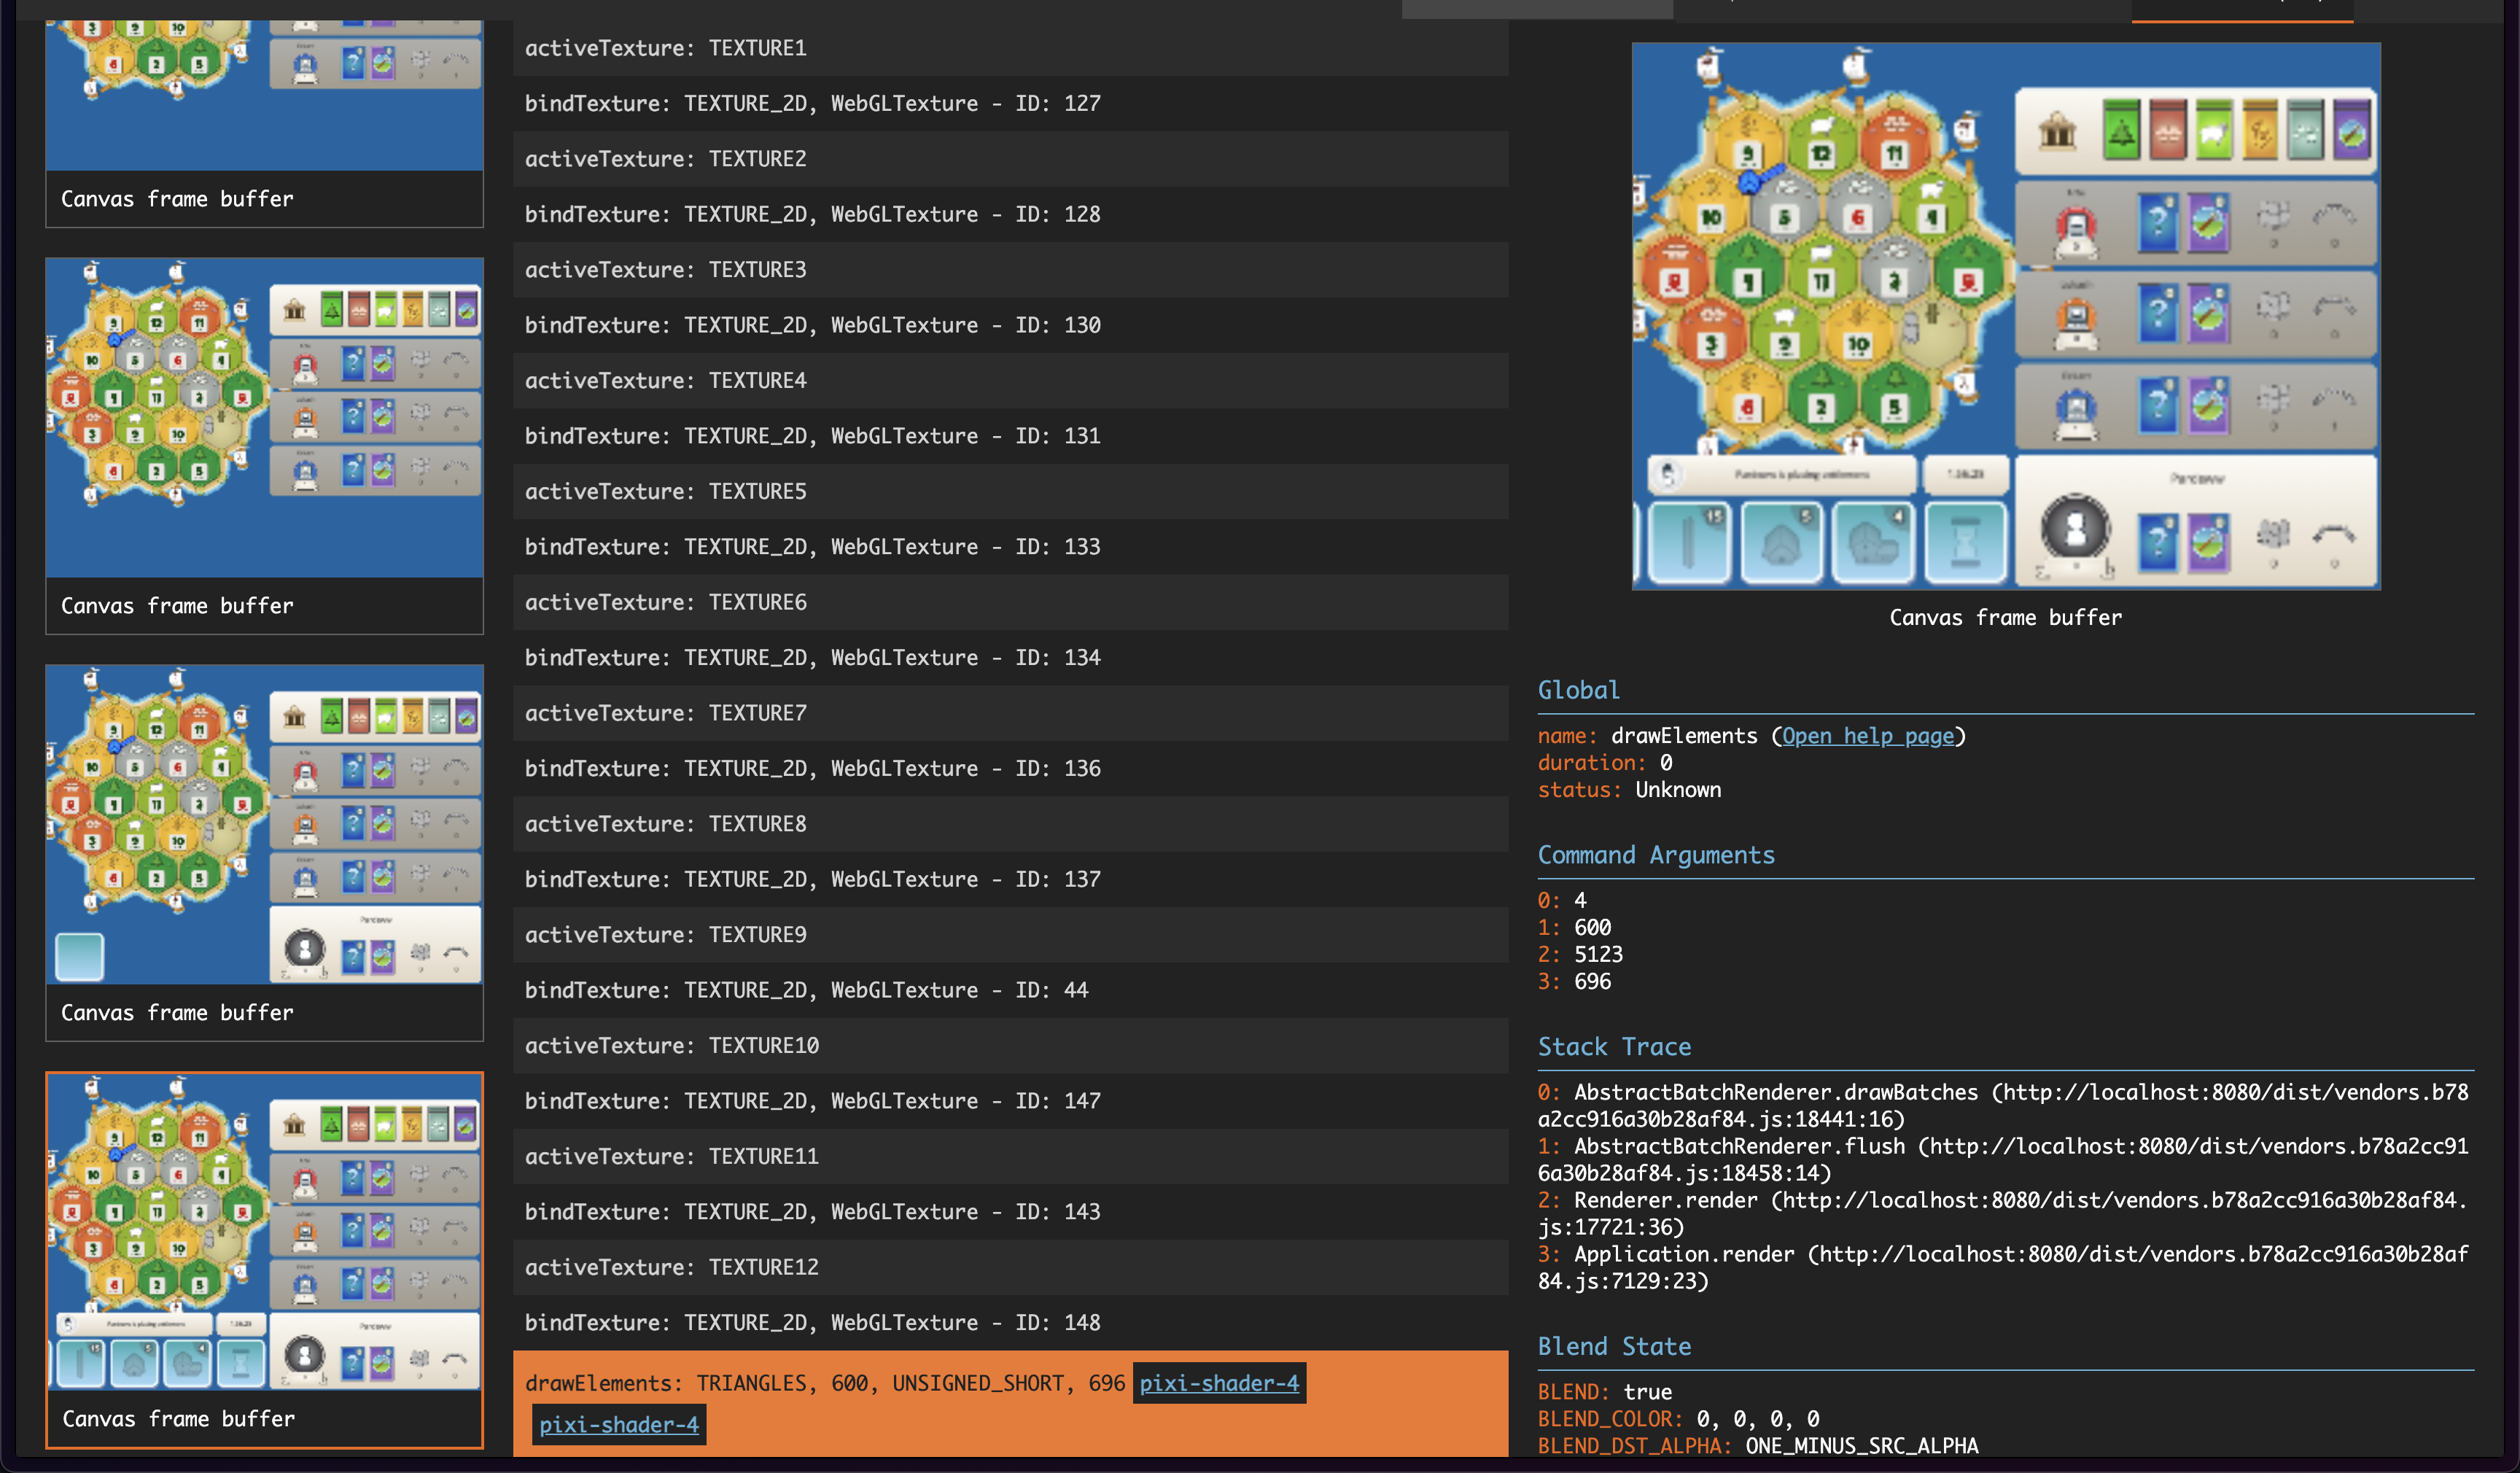Select the activeTexture: TEXTURE1 command row

point(1011,48)
